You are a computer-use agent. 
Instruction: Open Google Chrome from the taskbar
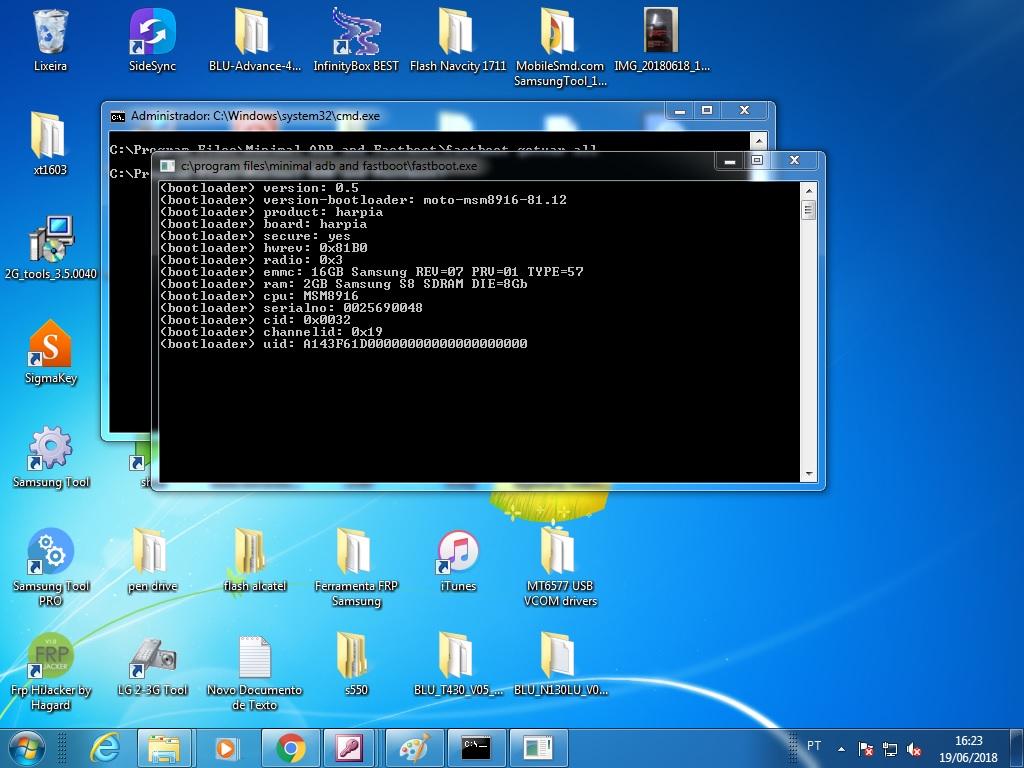(x=291, y=748)
